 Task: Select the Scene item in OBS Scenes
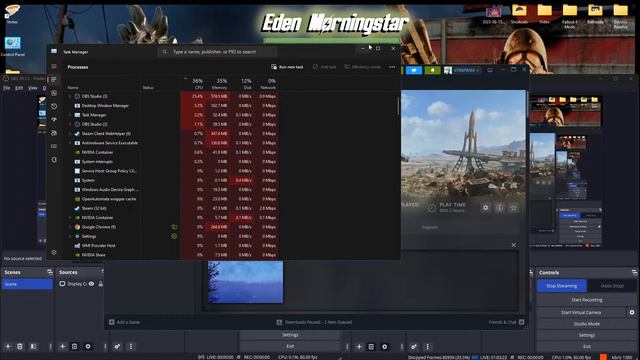(27, 284)
